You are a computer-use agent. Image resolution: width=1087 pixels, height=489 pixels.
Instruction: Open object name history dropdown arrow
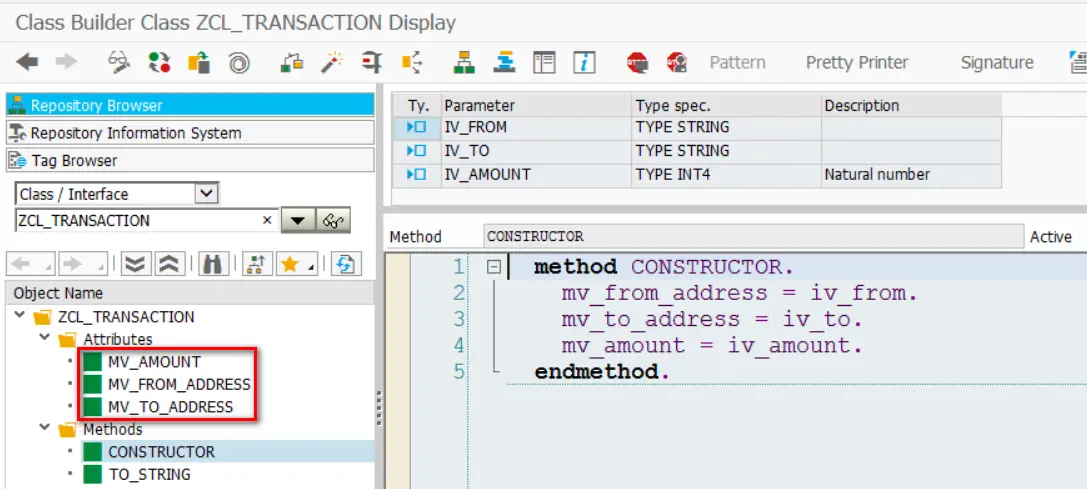[297, 221]
